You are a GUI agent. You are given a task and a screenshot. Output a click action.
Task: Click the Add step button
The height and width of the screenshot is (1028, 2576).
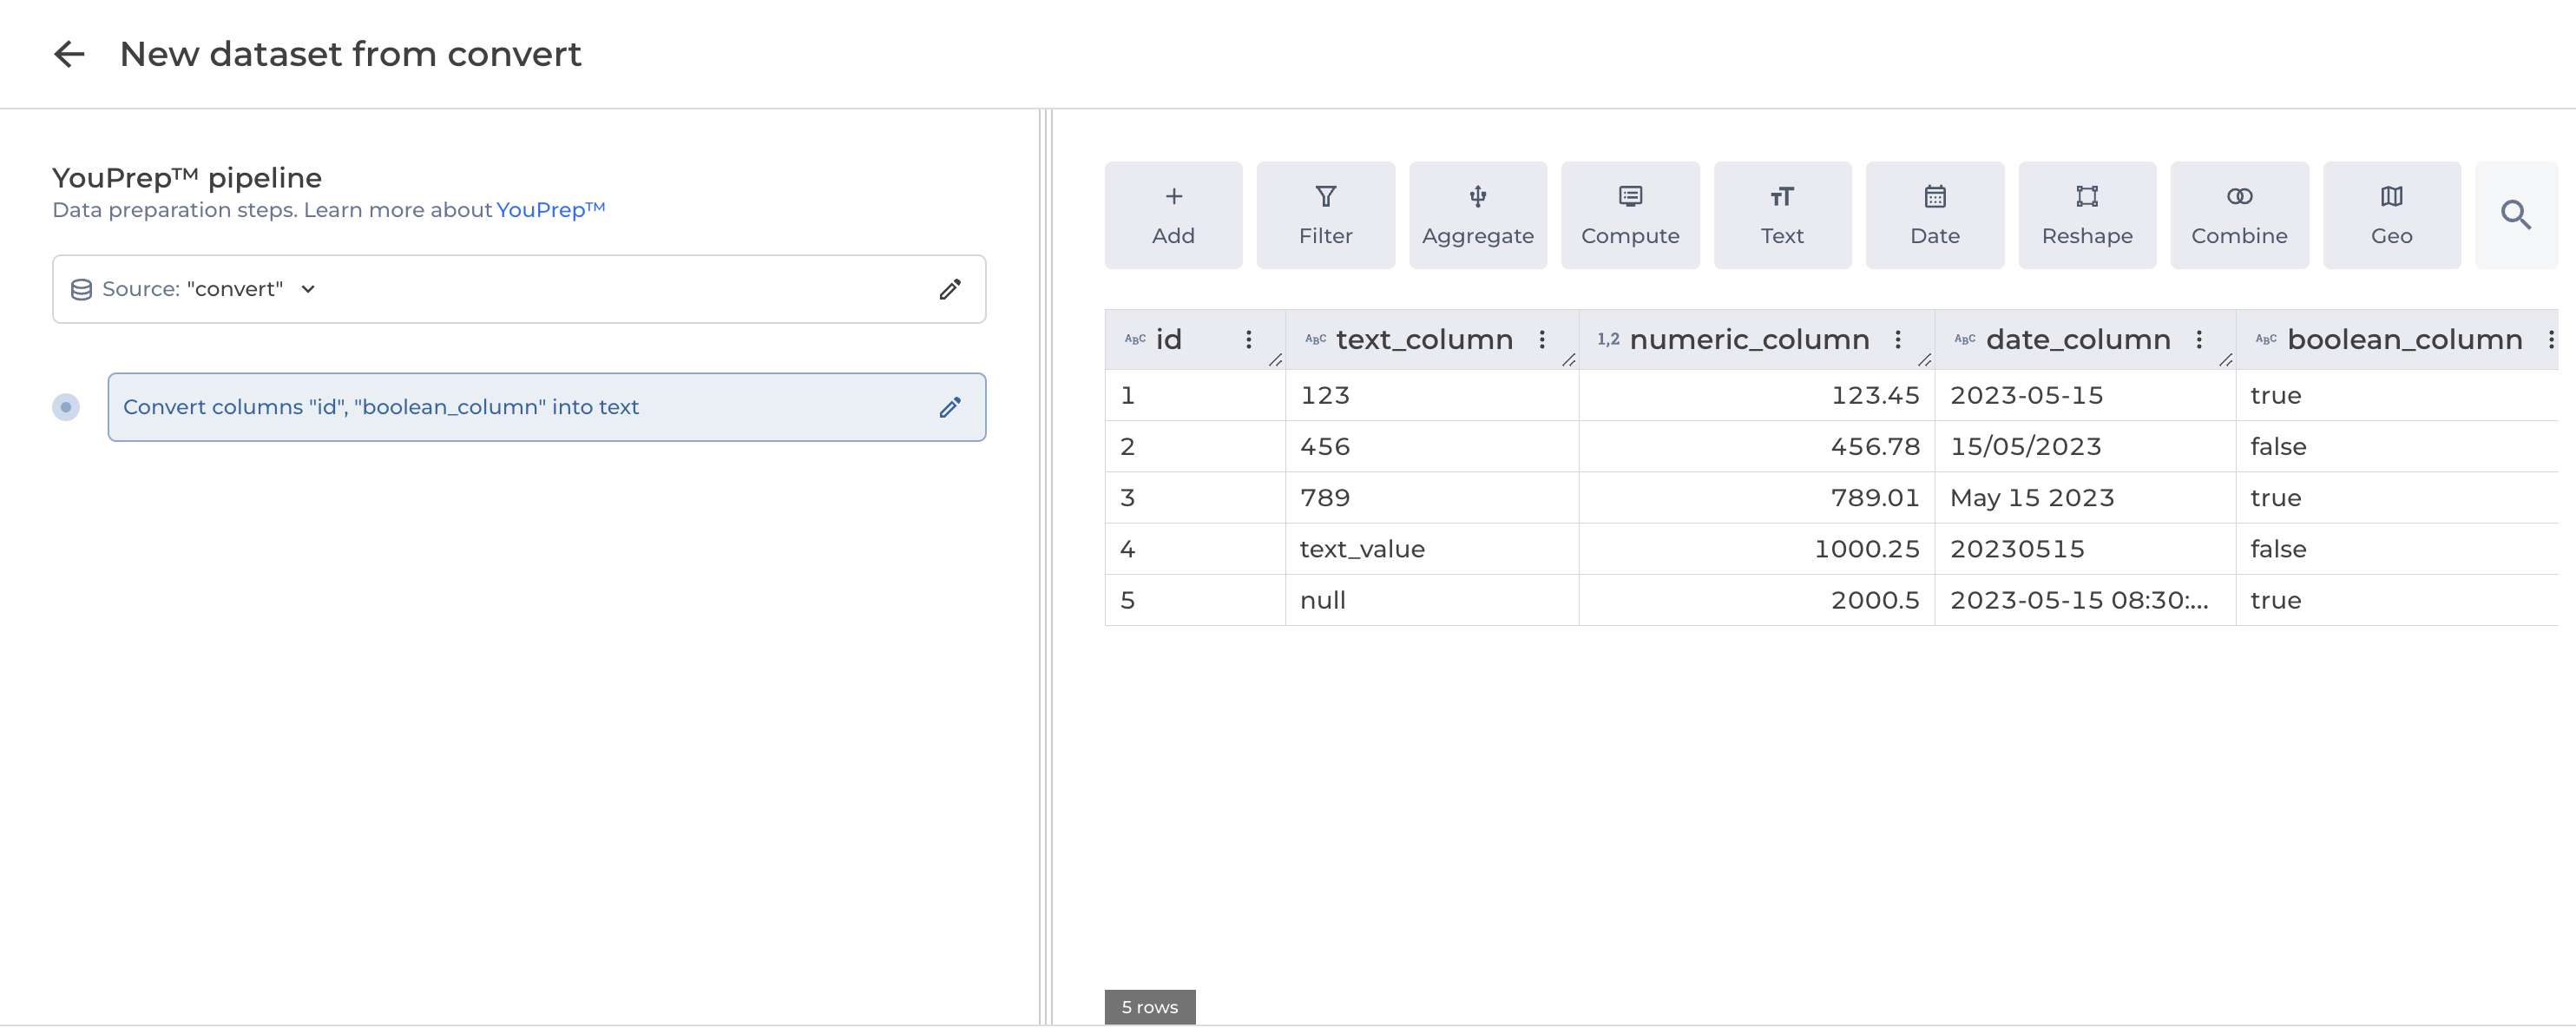1172,215
